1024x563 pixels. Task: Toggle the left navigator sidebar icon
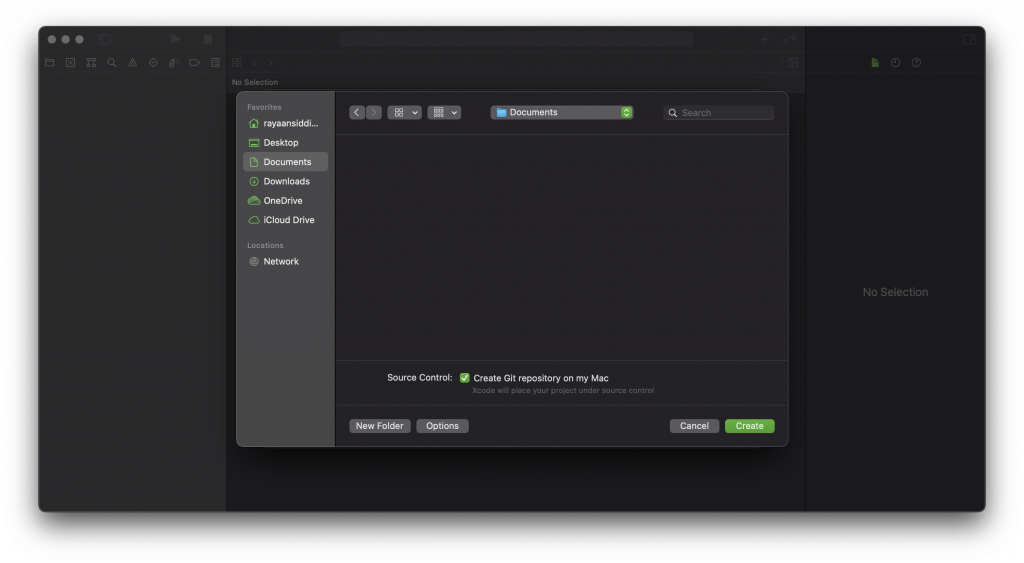point(104,39)
